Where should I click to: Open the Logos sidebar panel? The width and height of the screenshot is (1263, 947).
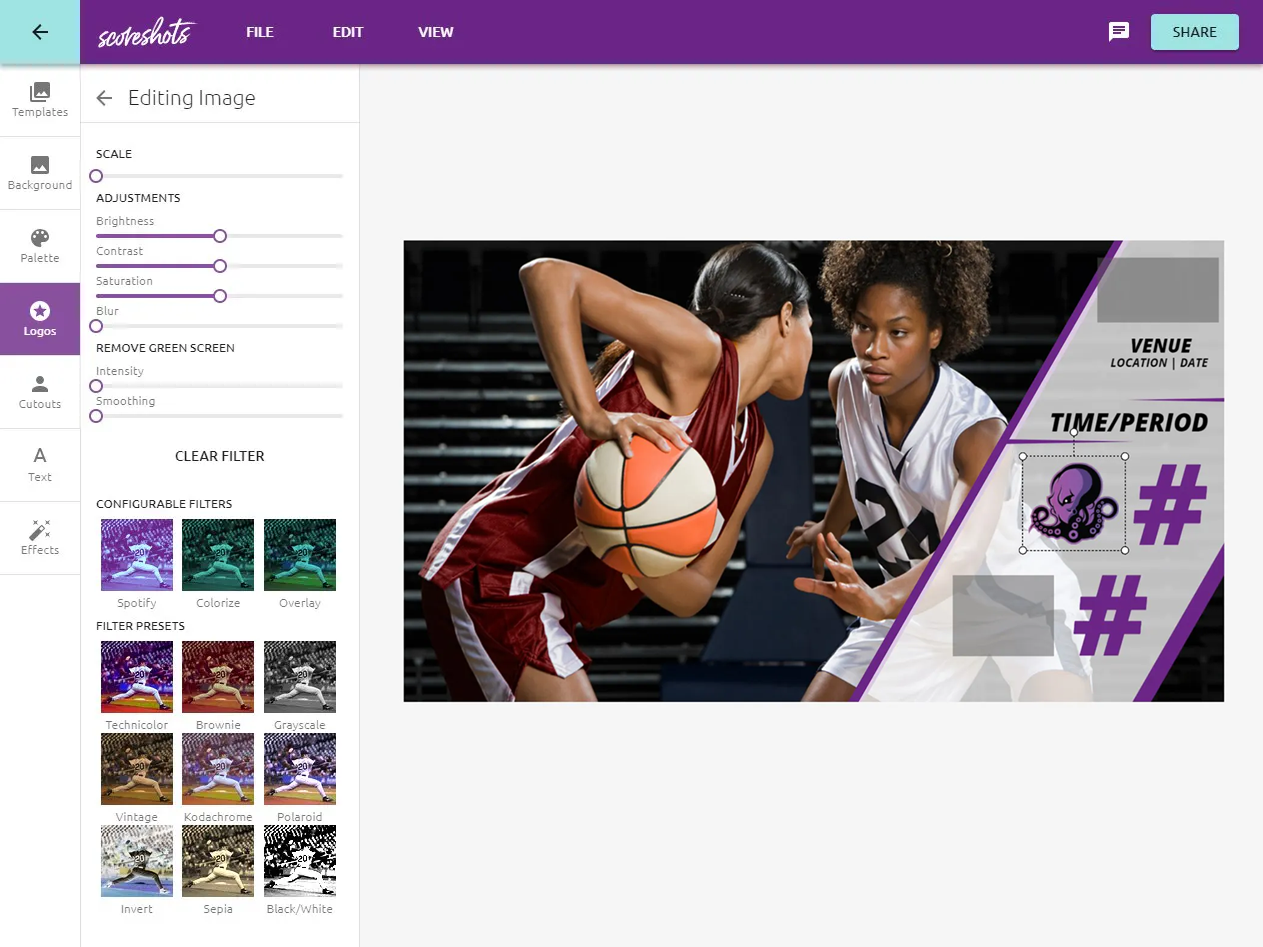tap(40, 319)
